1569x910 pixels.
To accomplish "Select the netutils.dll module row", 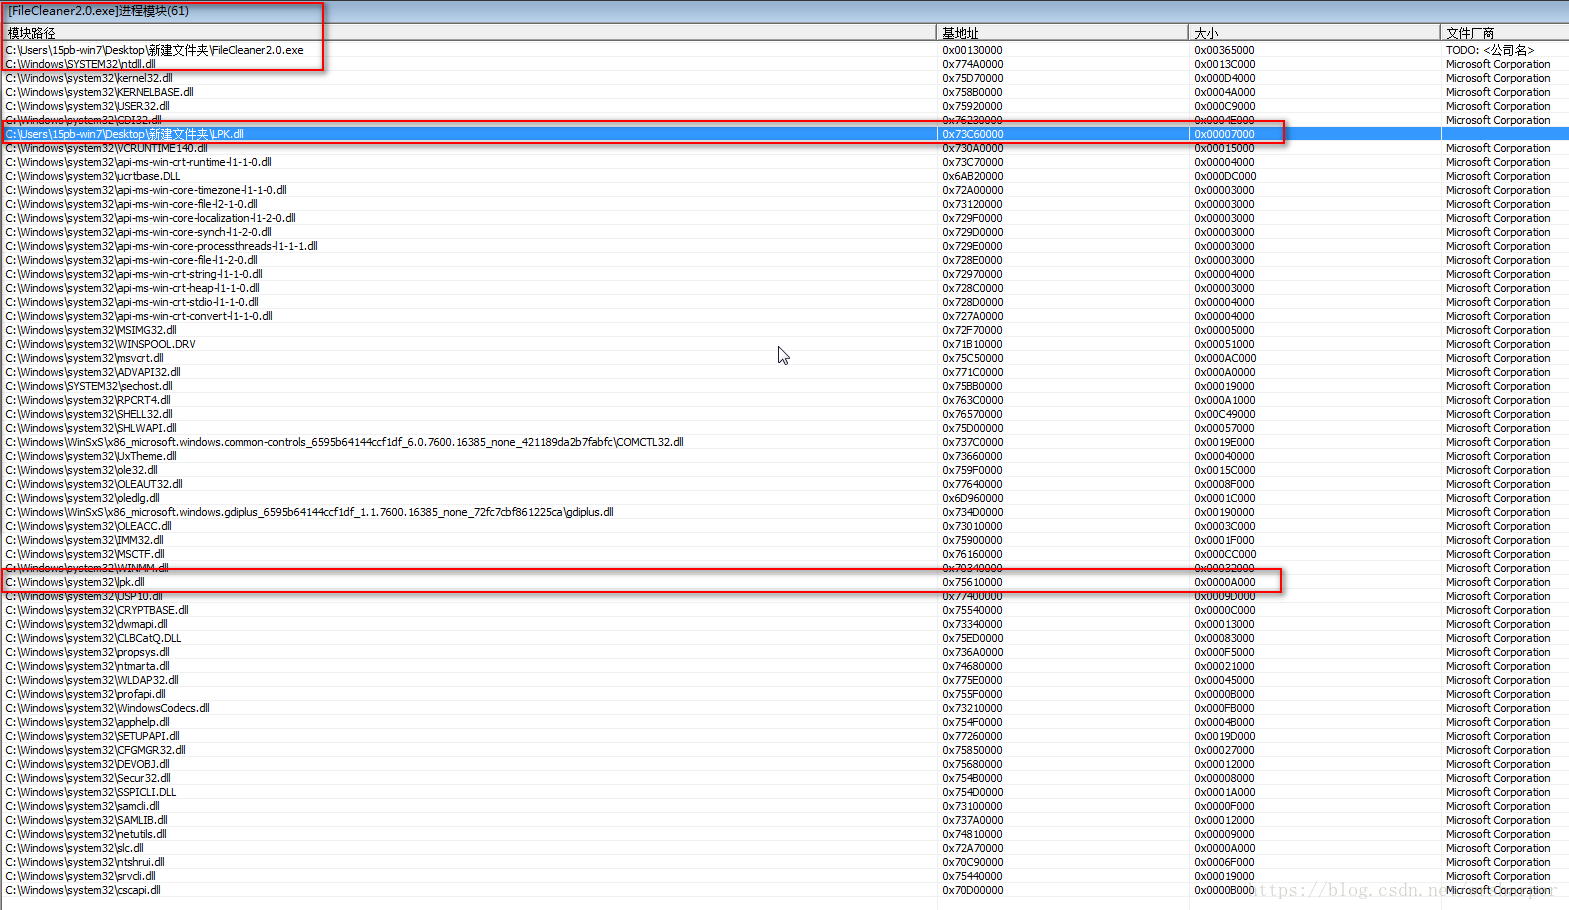I will coord(784,834).
